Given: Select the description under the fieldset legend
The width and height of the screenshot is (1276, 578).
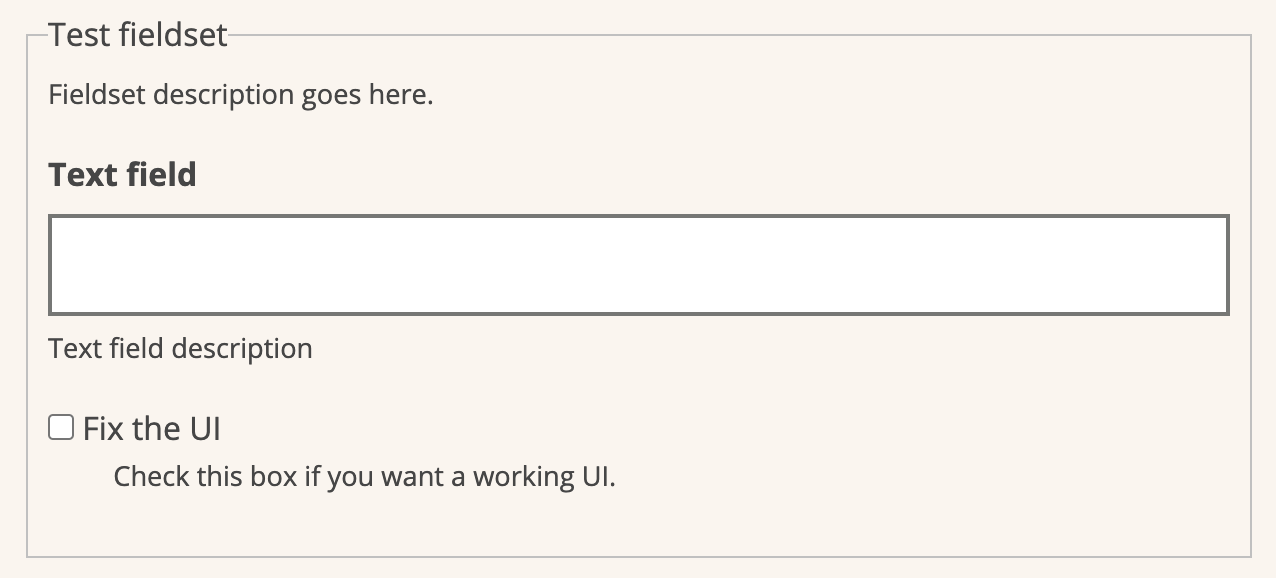Looking at the screenshot, I should [x=240, y=96].
